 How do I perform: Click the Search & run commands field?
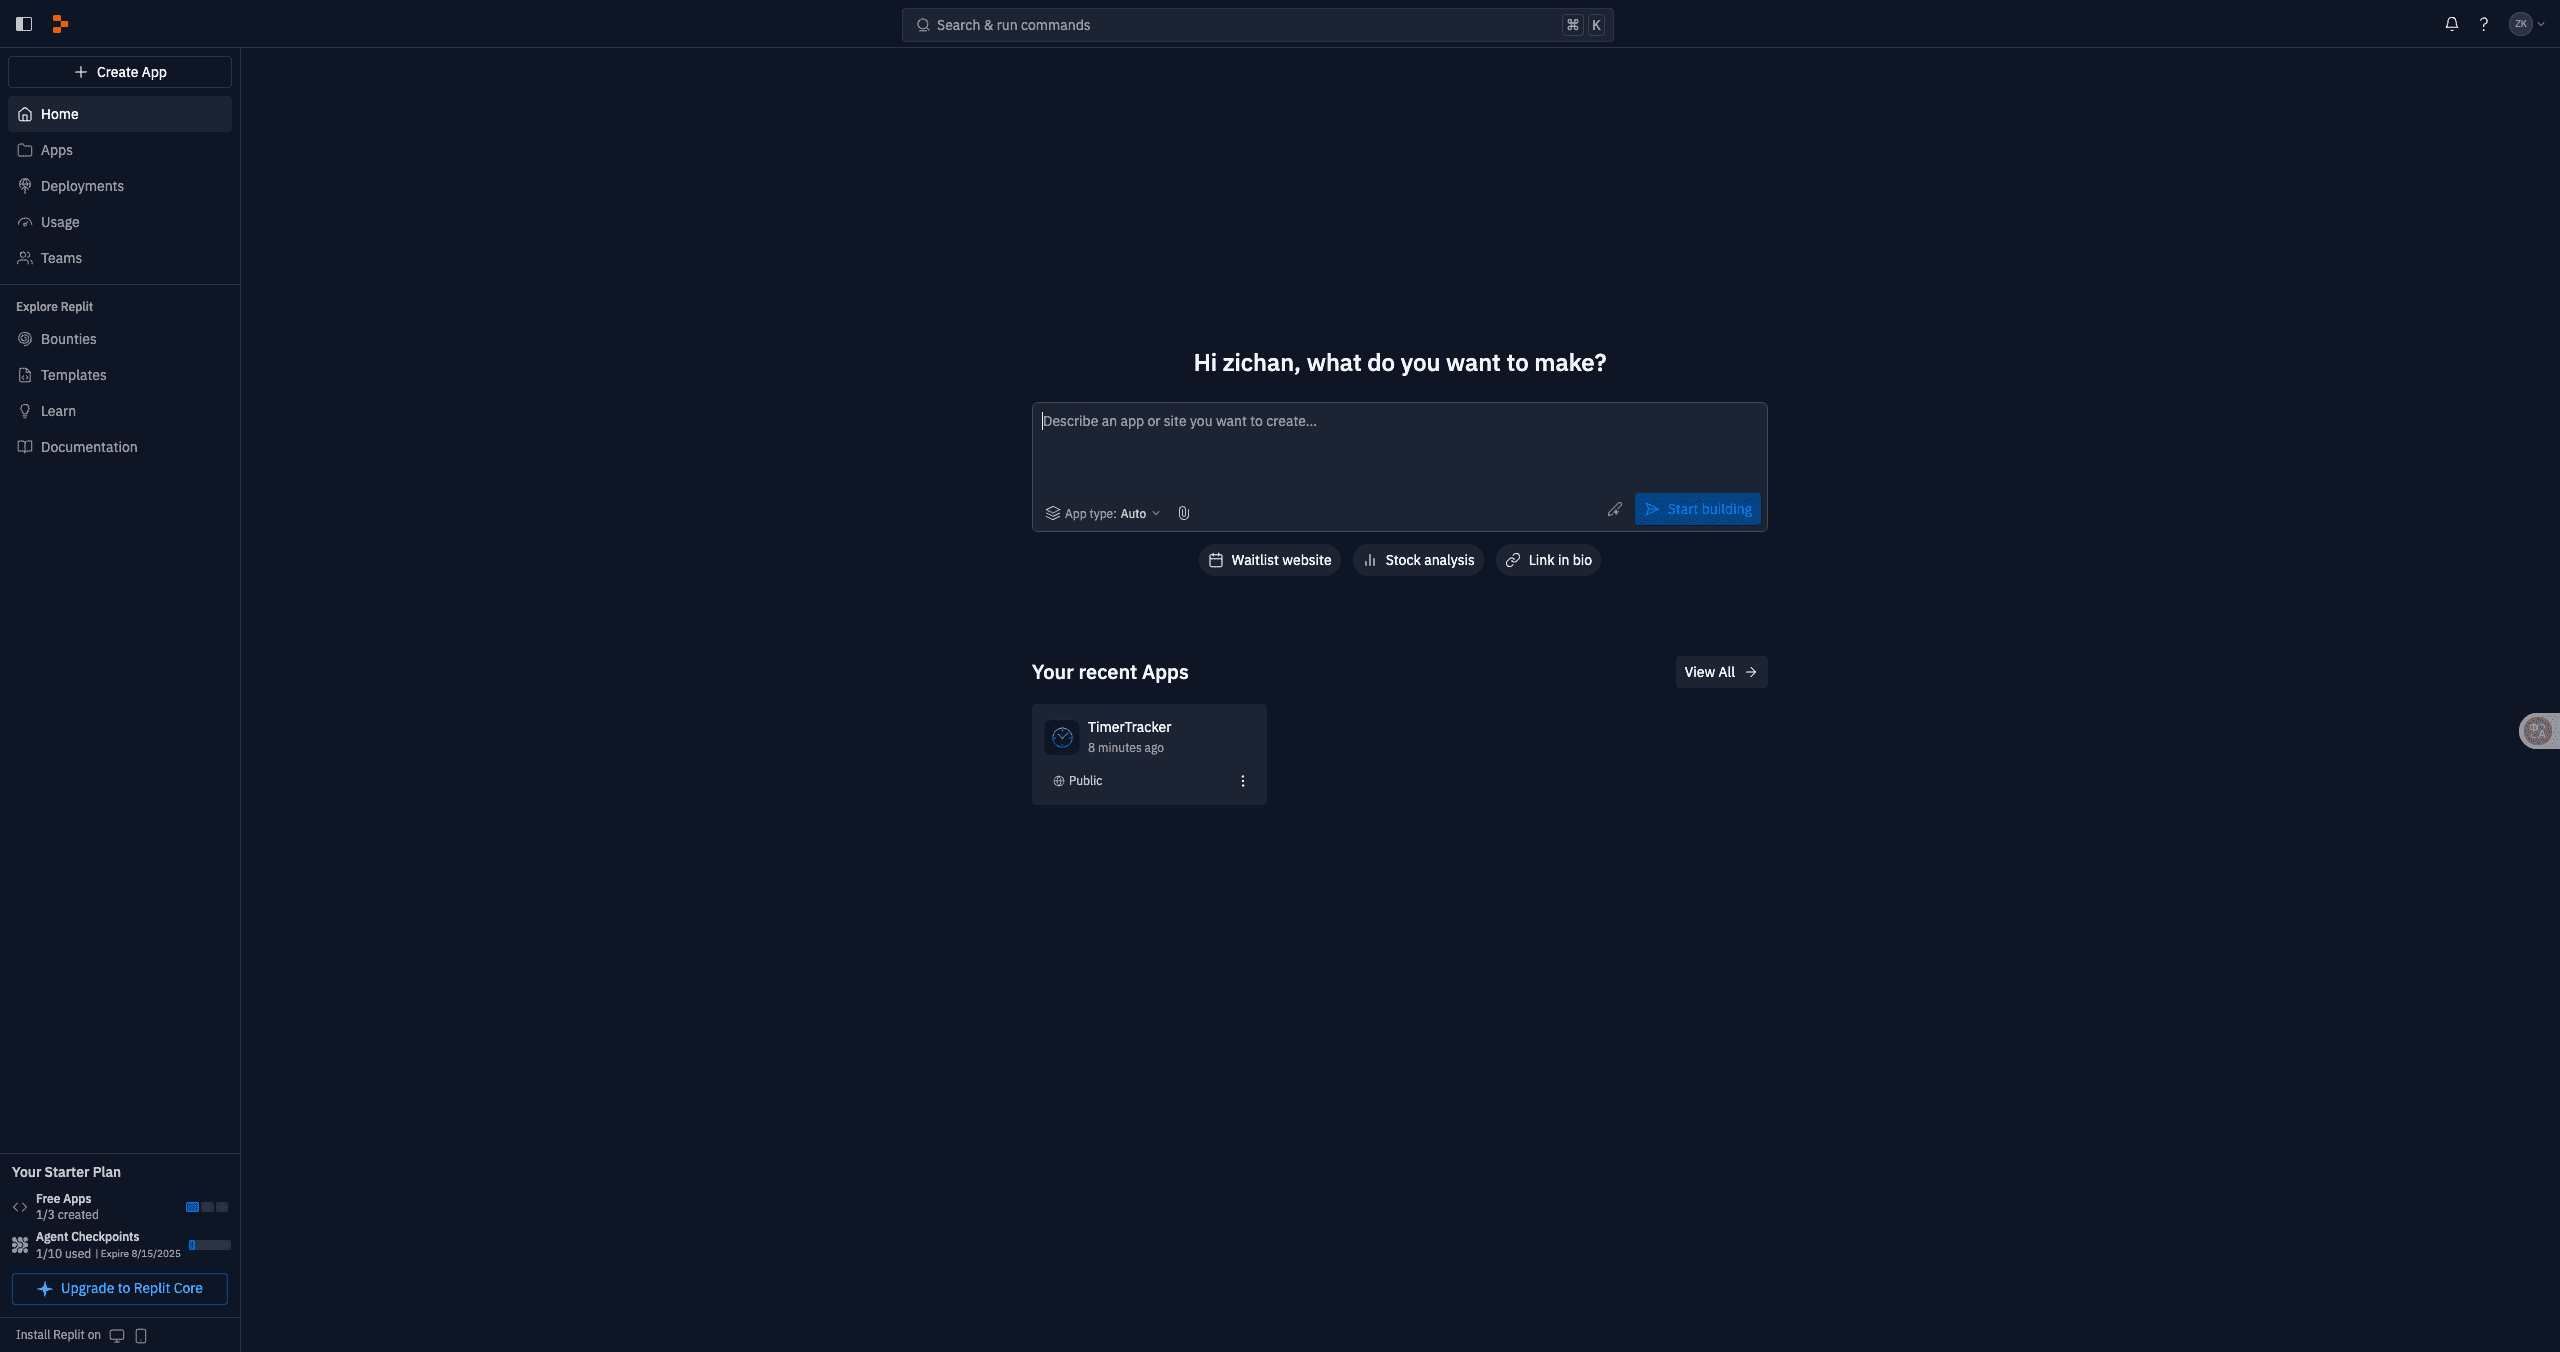(1257, 25)
